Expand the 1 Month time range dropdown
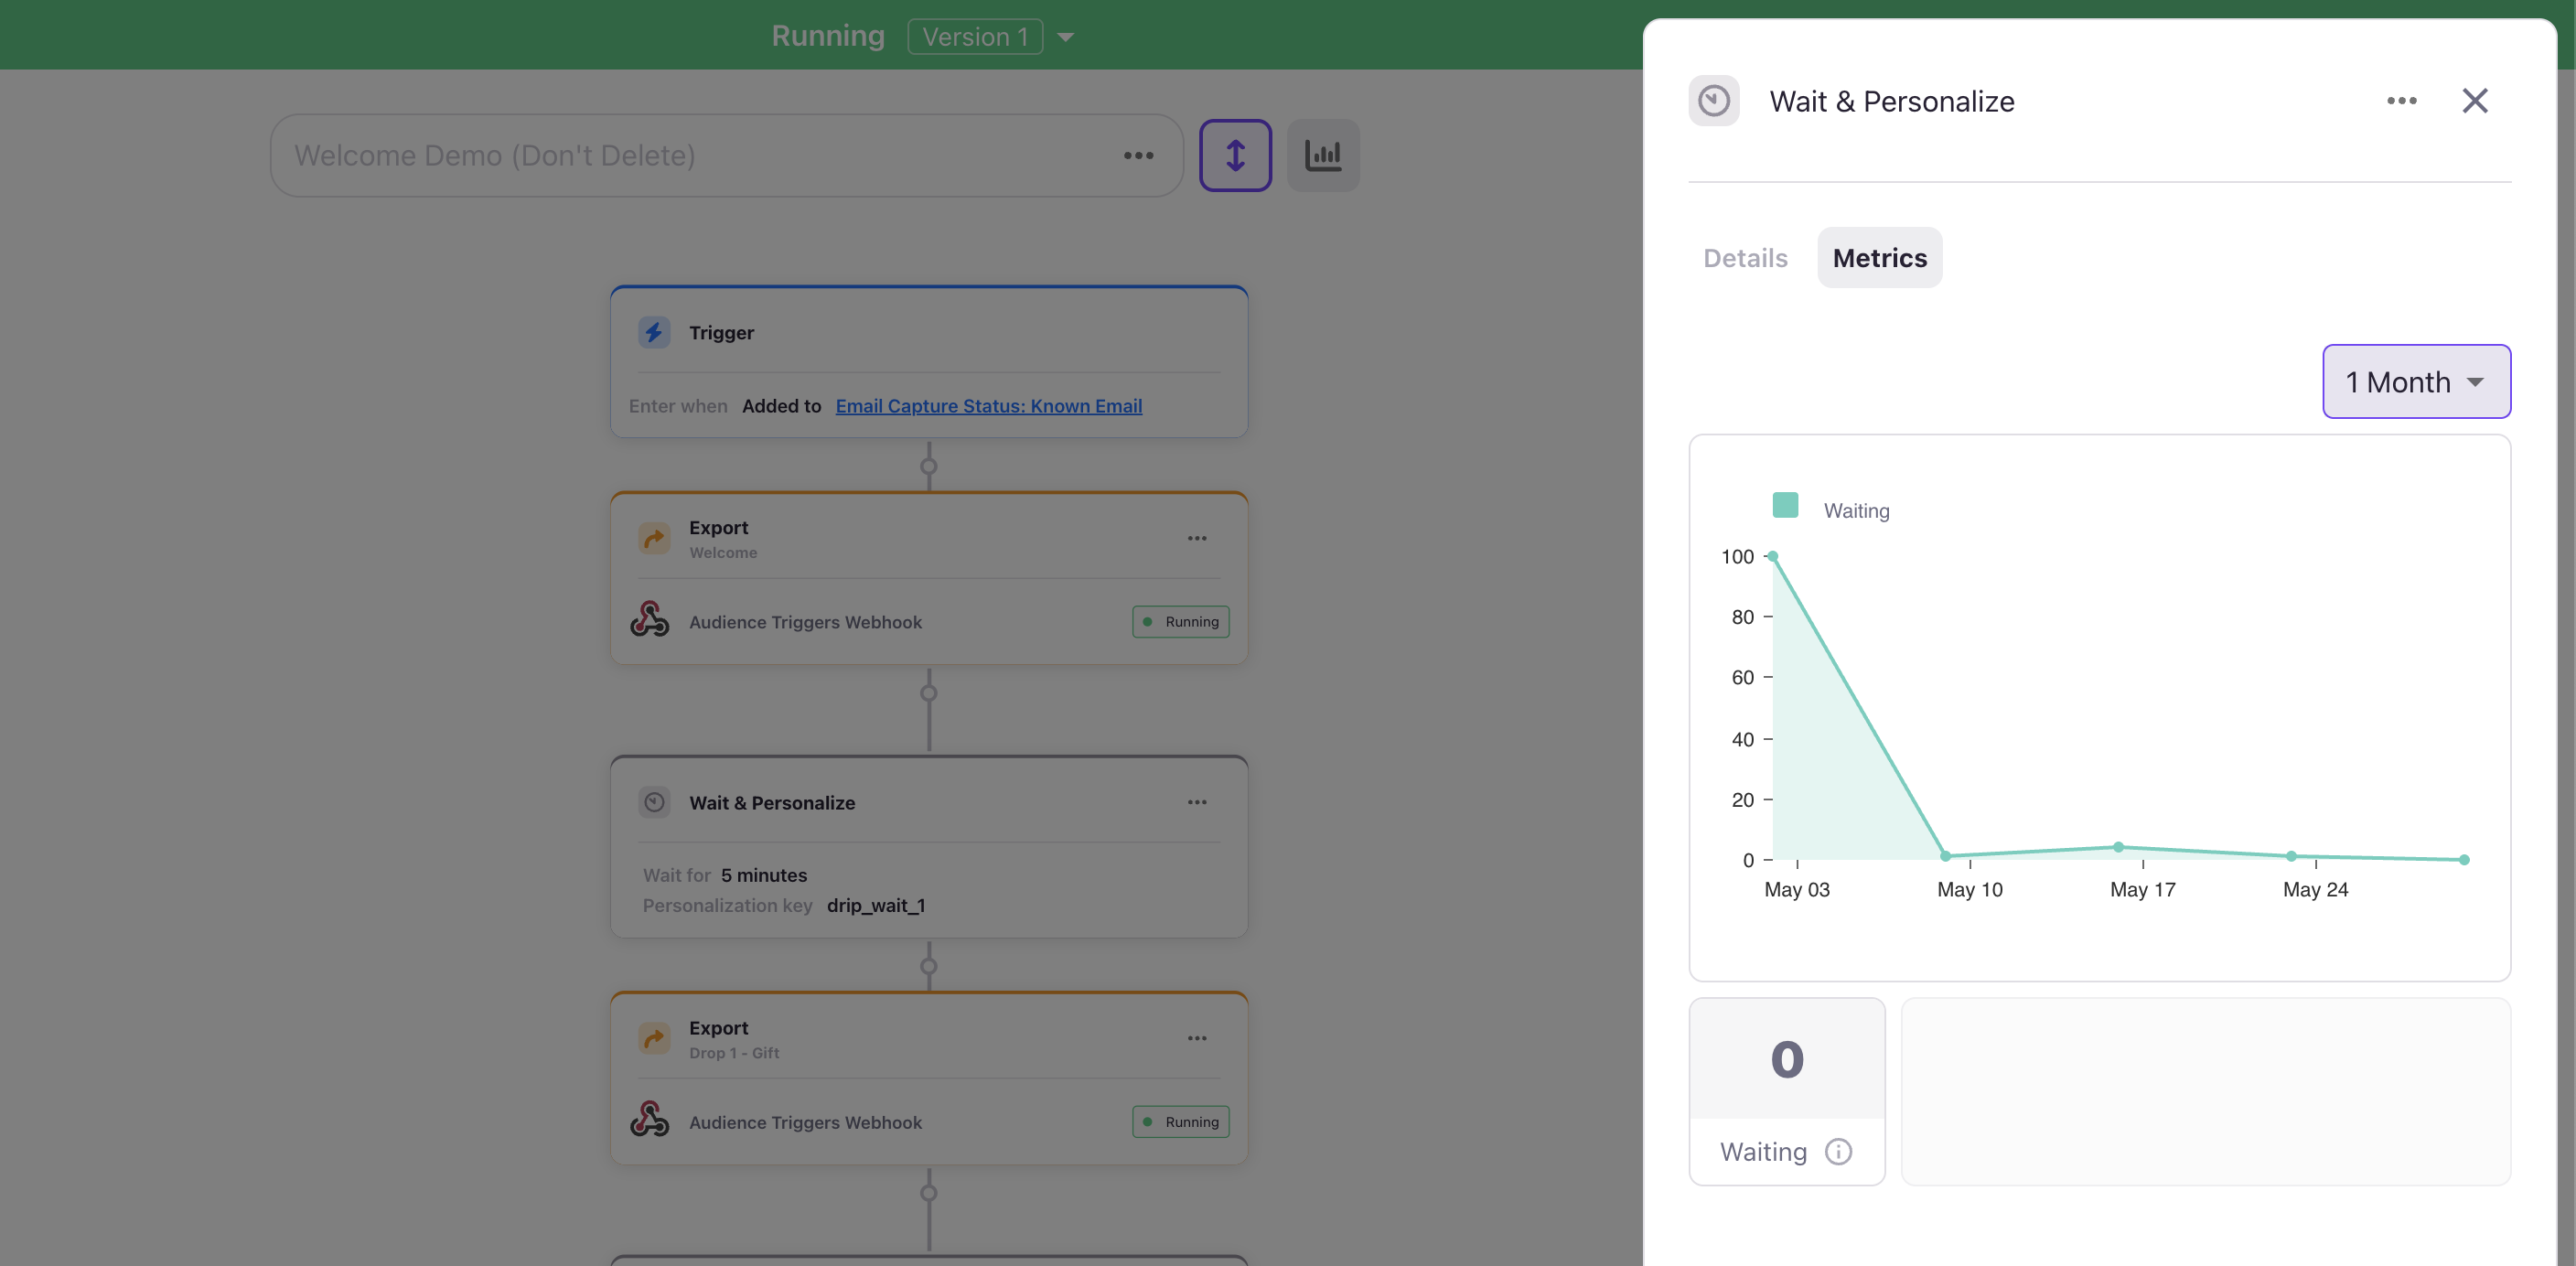 2415,382
